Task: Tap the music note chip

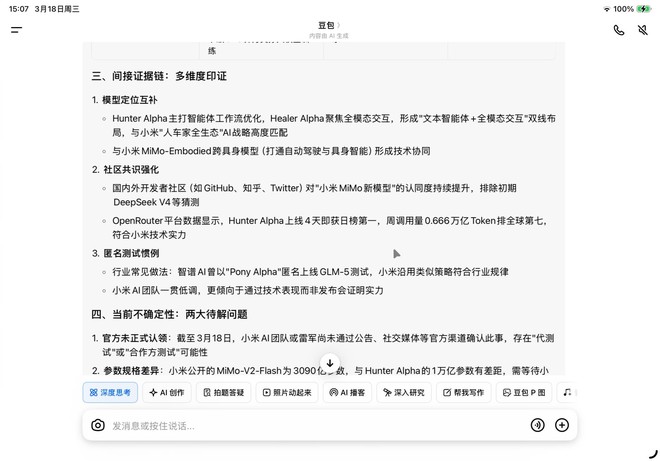Action: point(567,392)
